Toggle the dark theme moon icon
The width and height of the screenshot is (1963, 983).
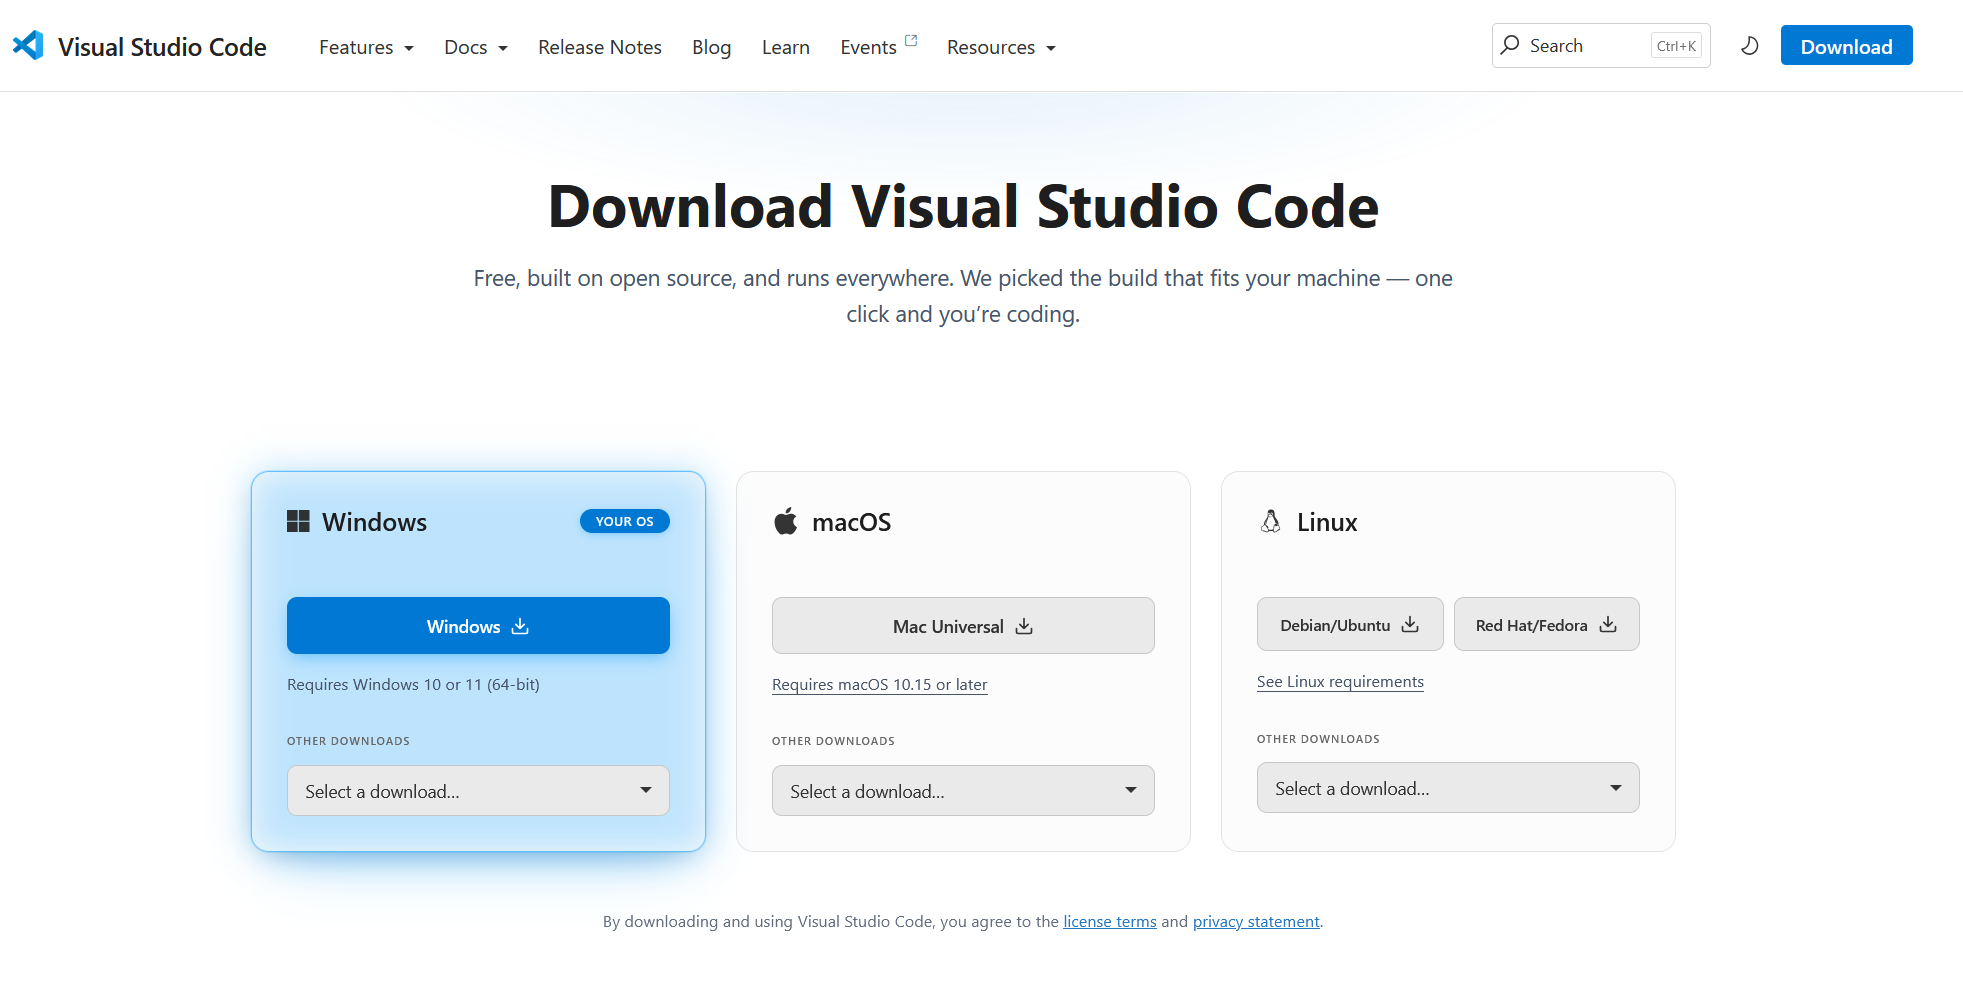(1749, 46)
